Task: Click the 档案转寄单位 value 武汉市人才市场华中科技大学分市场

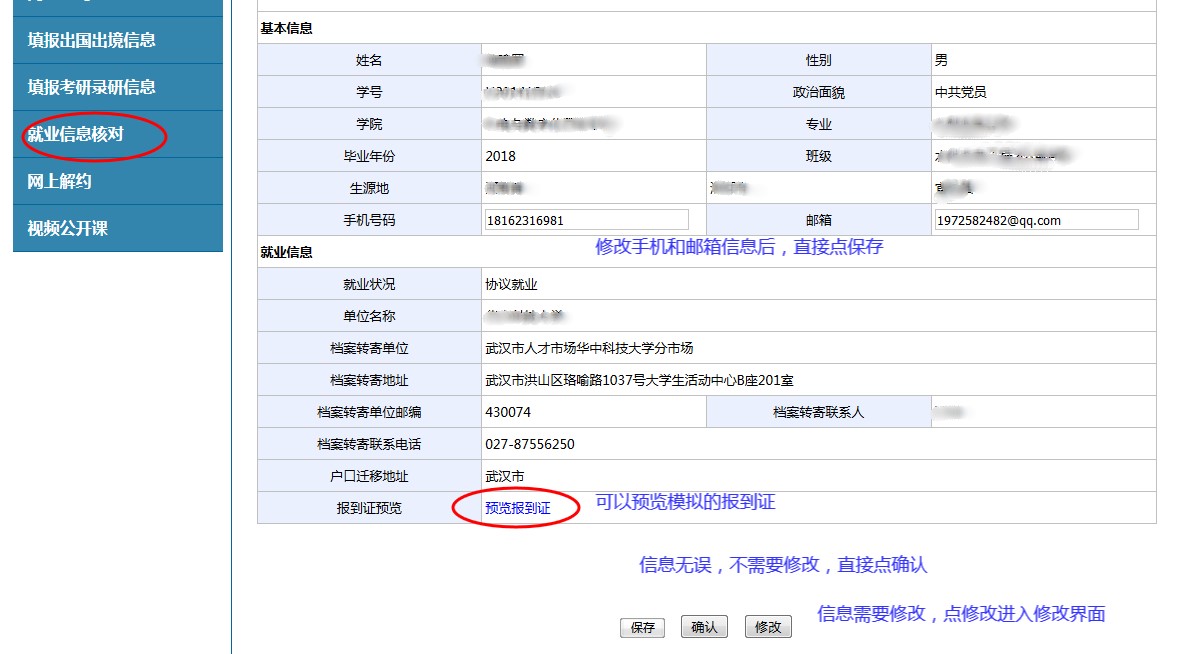Action: point(589,348)
